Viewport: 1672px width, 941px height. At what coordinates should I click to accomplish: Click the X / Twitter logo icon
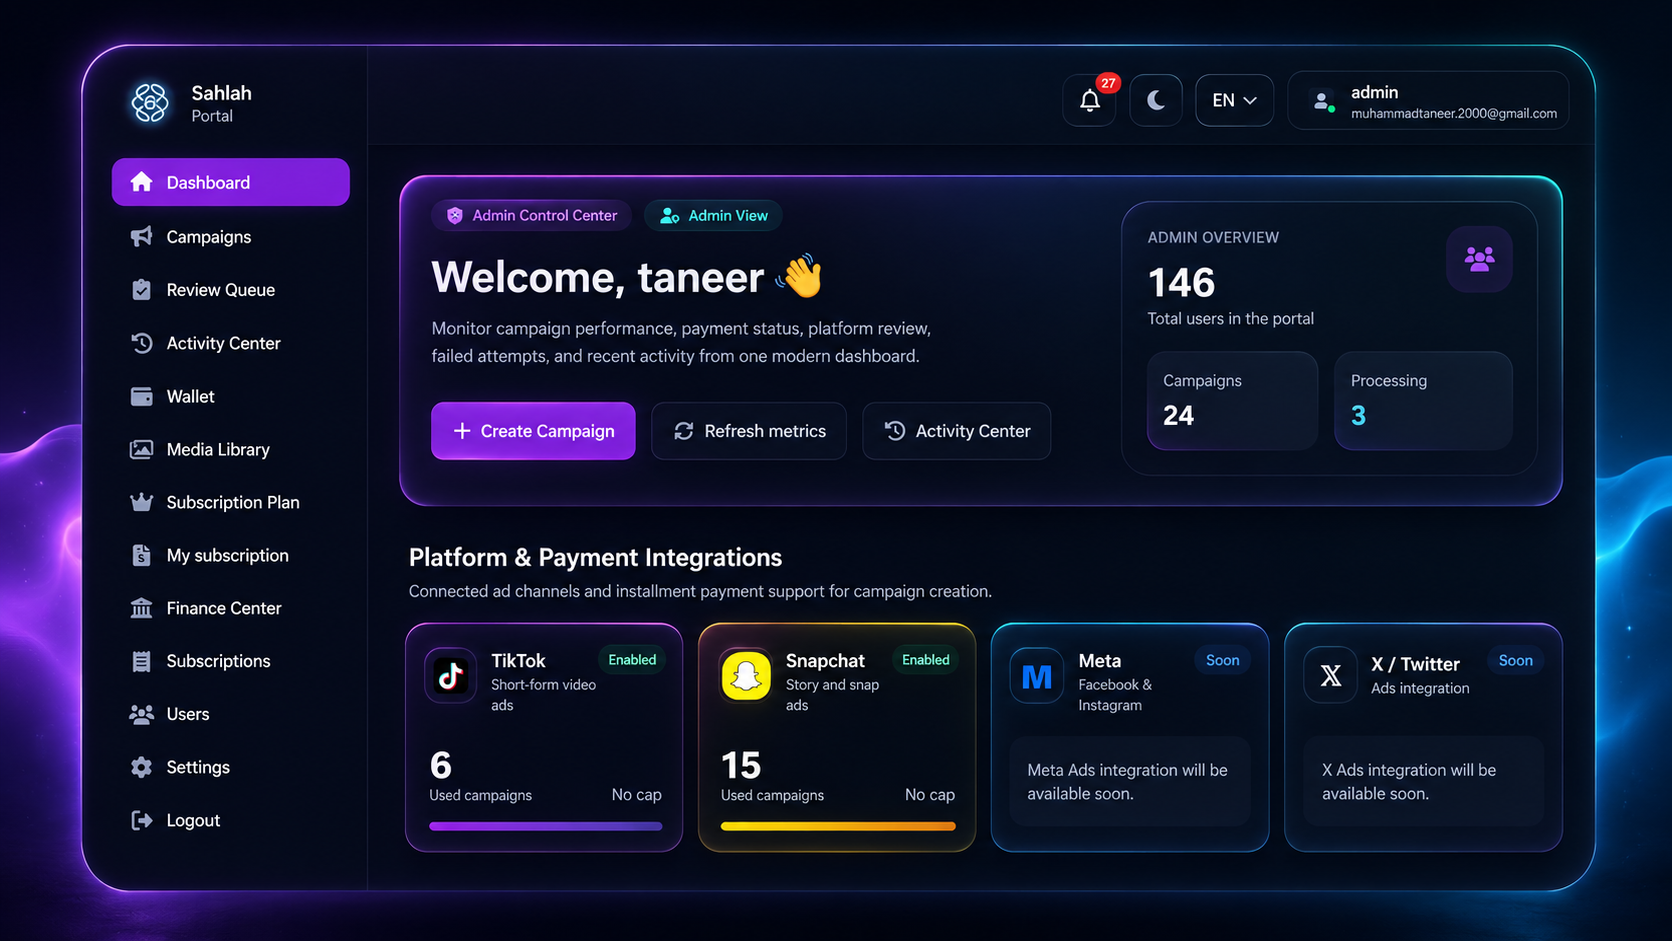1331,676
